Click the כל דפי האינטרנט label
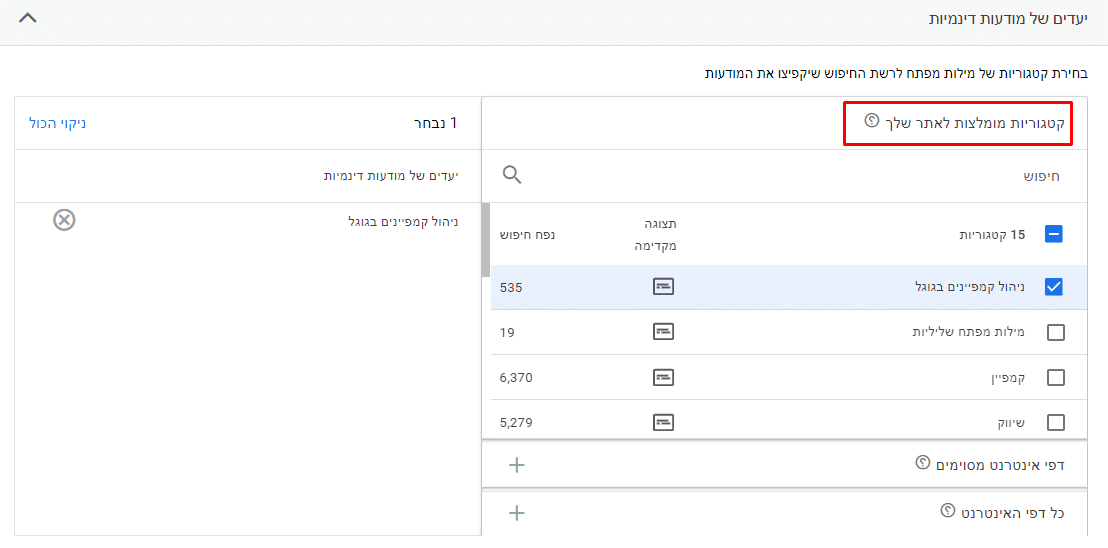Image resolution: width=1108 pixels, height=548 pixels. (x=1013, y=512)
